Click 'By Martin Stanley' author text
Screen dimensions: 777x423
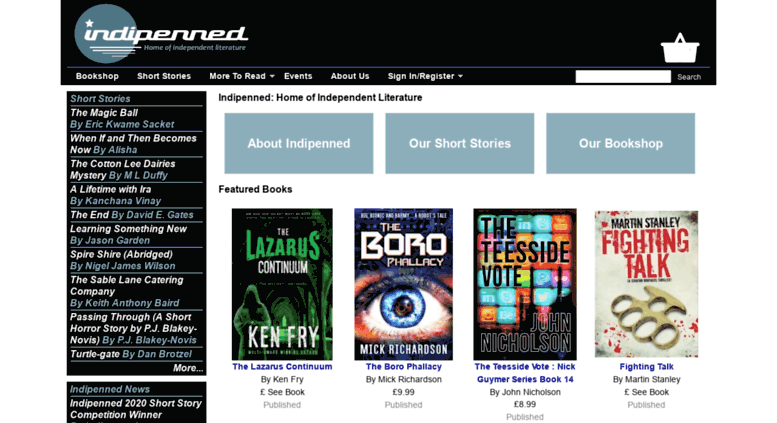click(x=646, y=379)
